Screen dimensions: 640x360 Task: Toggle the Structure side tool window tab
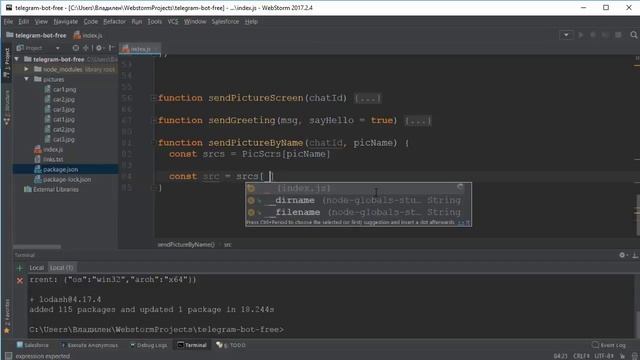point(7,107)
